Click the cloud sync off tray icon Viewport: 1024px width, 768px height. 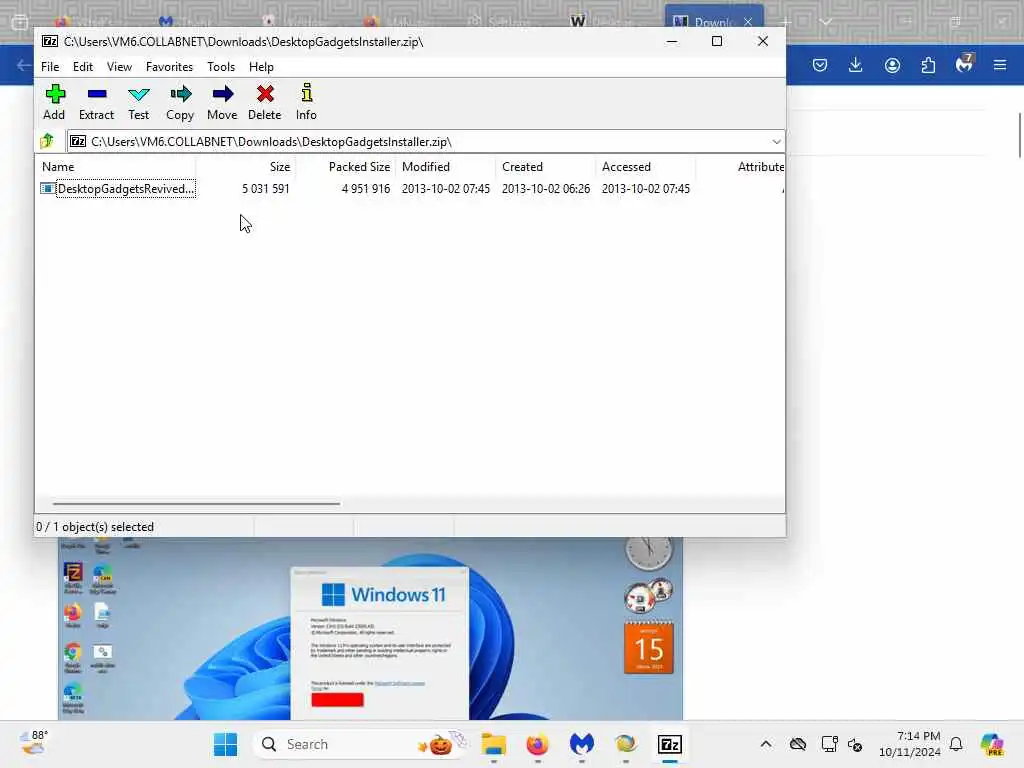click(798, 744)
